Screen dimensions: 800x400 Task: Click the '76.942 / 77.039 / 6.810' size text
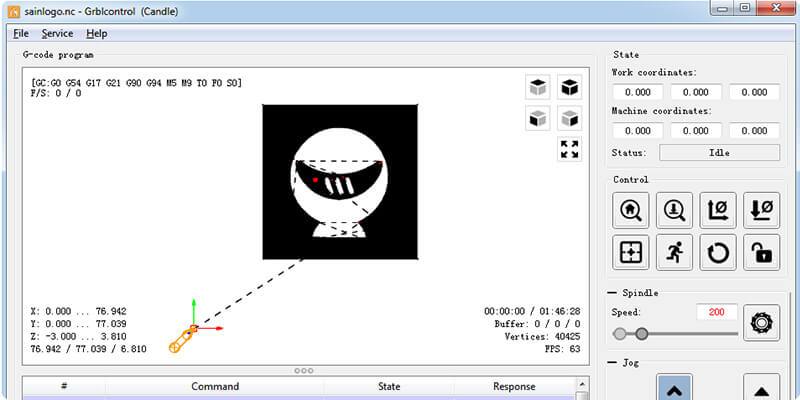click(x=89, y=349)
